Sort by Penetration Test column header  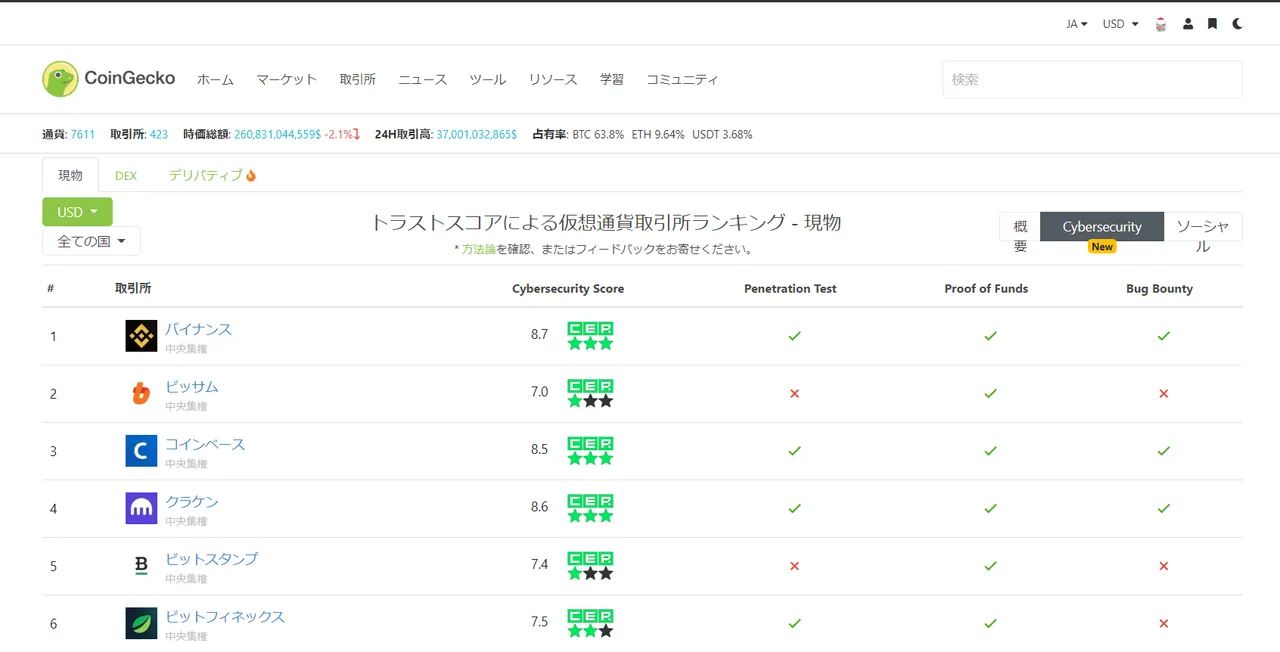coord(790,289)
